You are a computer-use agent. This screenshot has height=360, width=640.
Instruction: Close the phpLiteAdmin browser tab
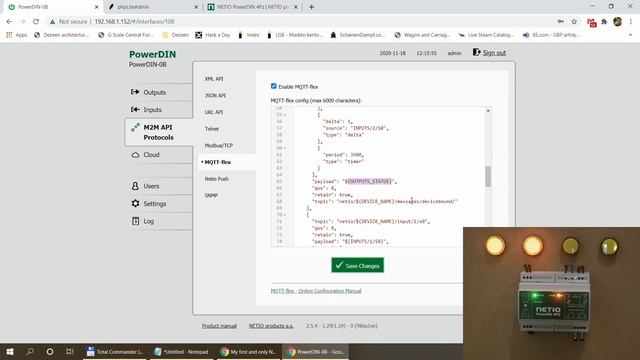pyautogui.click(x=196, y=7)
